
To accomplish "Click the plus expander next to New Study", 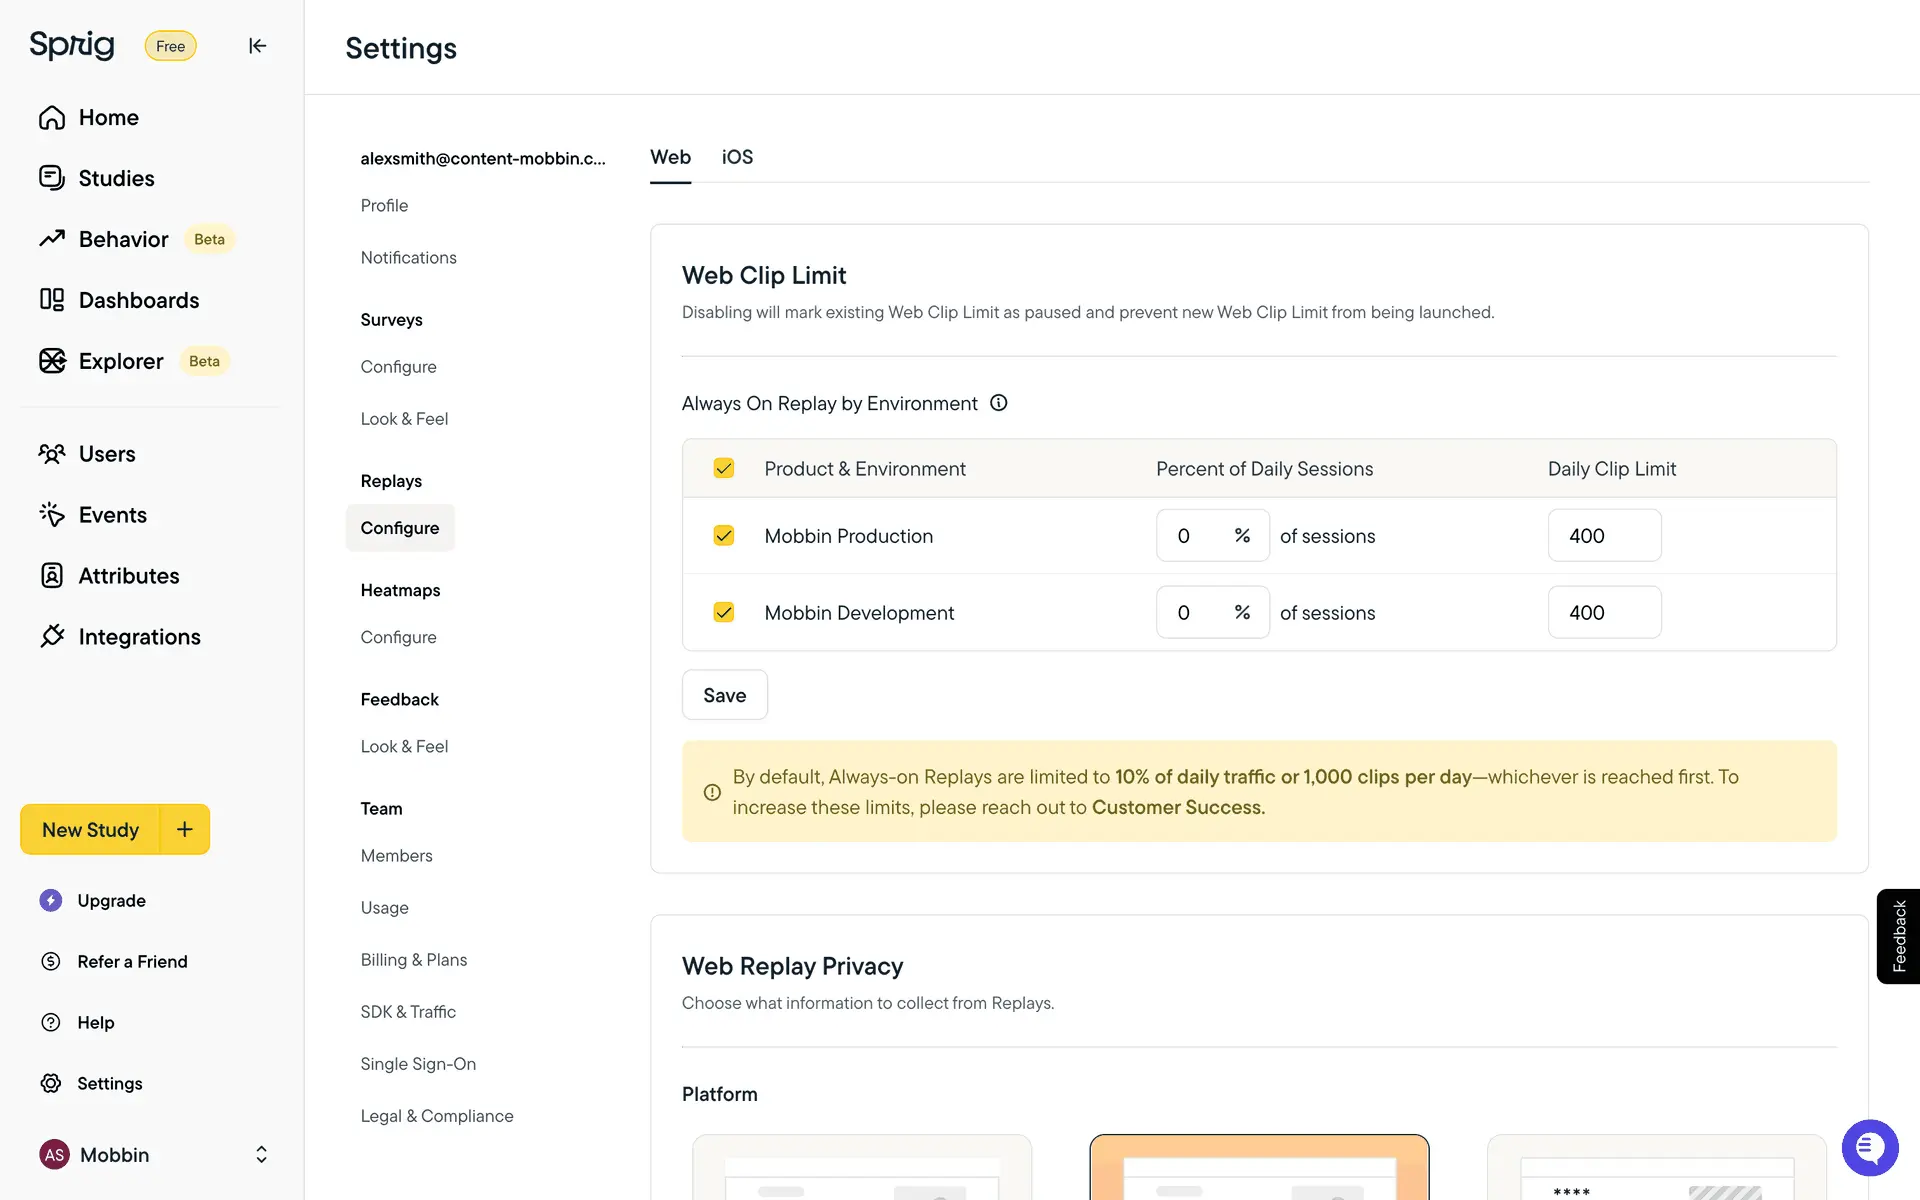I will pos(184,829).
